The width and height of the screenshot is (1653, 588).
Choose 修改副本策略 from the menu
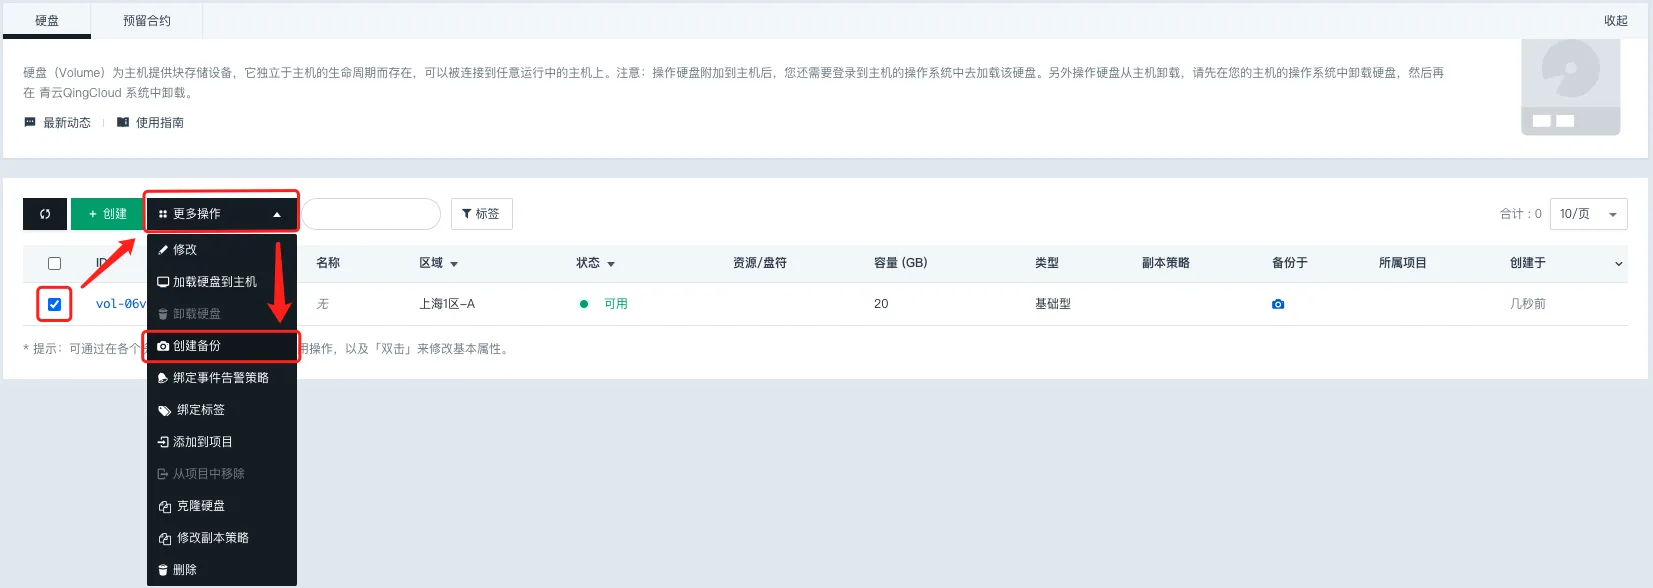pos(221,538)
